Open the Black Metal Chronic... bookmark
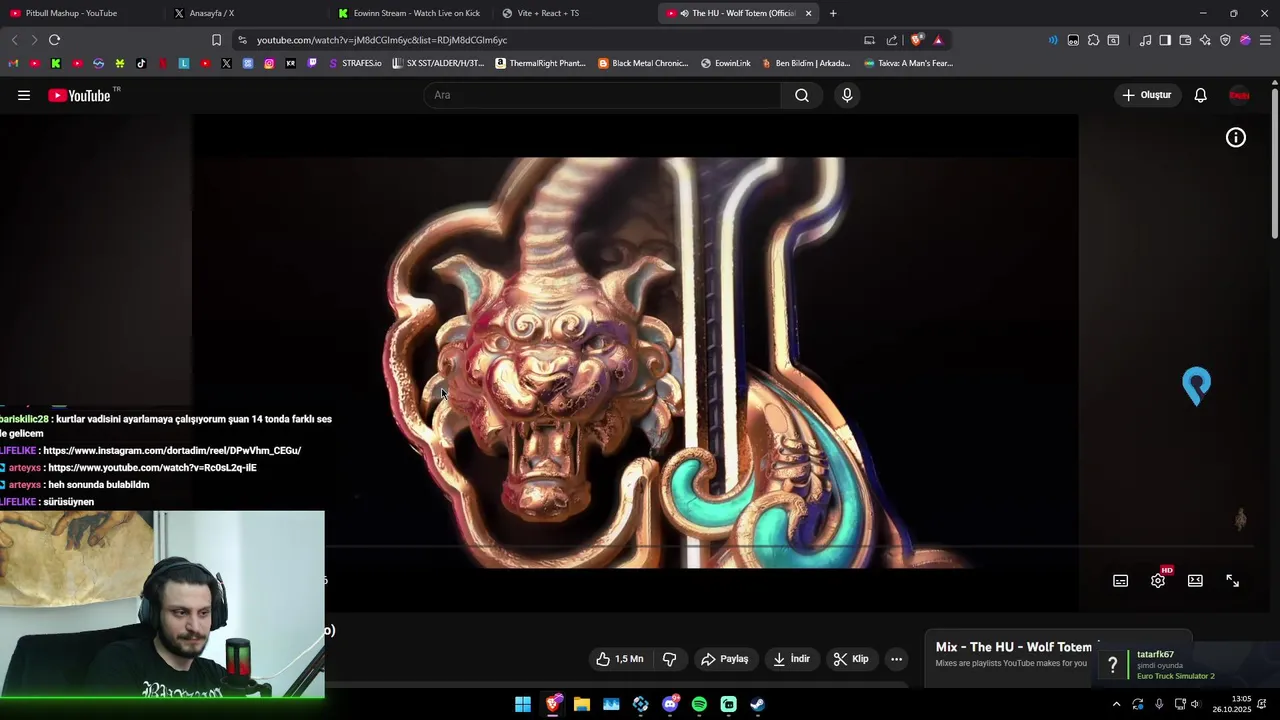Image resolution: width=1280 pixels, height=720 pixels. (x=643, y=63)
